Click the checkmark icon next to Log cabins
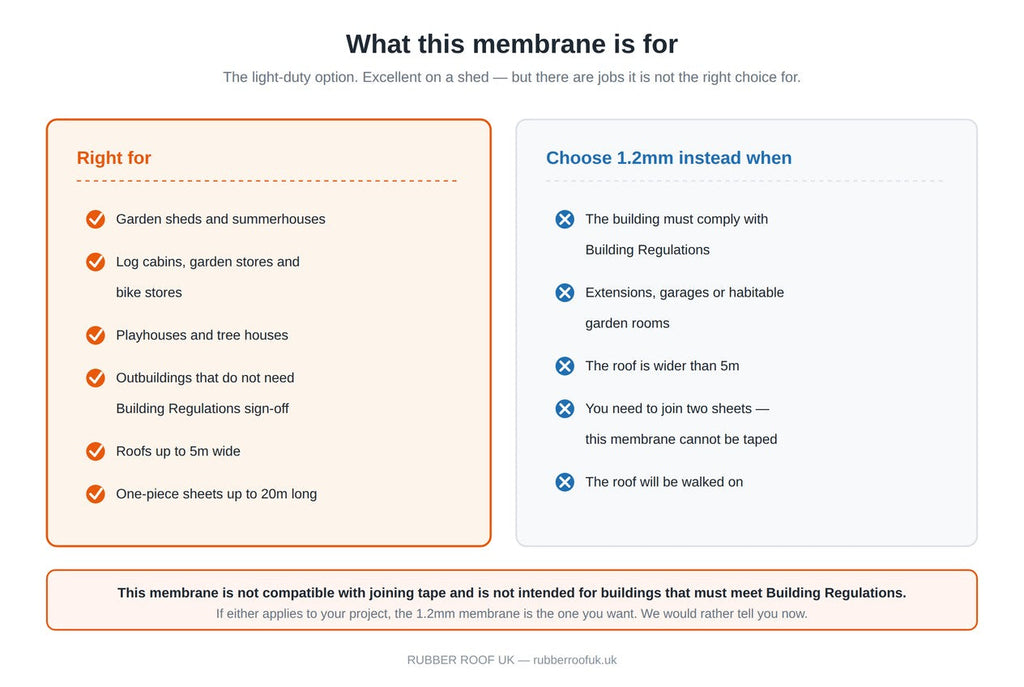 [95, 262]
